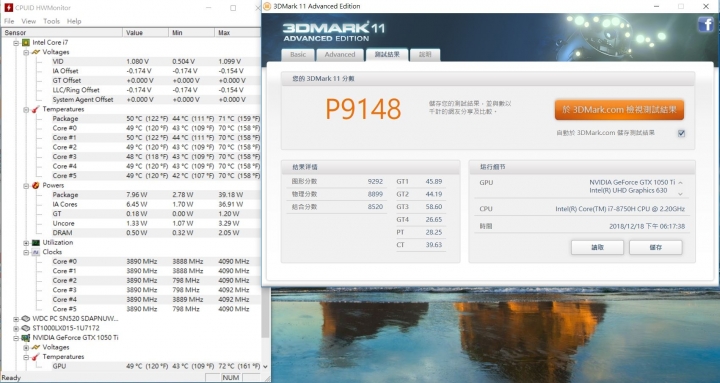Click the GPU list scroll-up arrow

click(x=681, y=183)
